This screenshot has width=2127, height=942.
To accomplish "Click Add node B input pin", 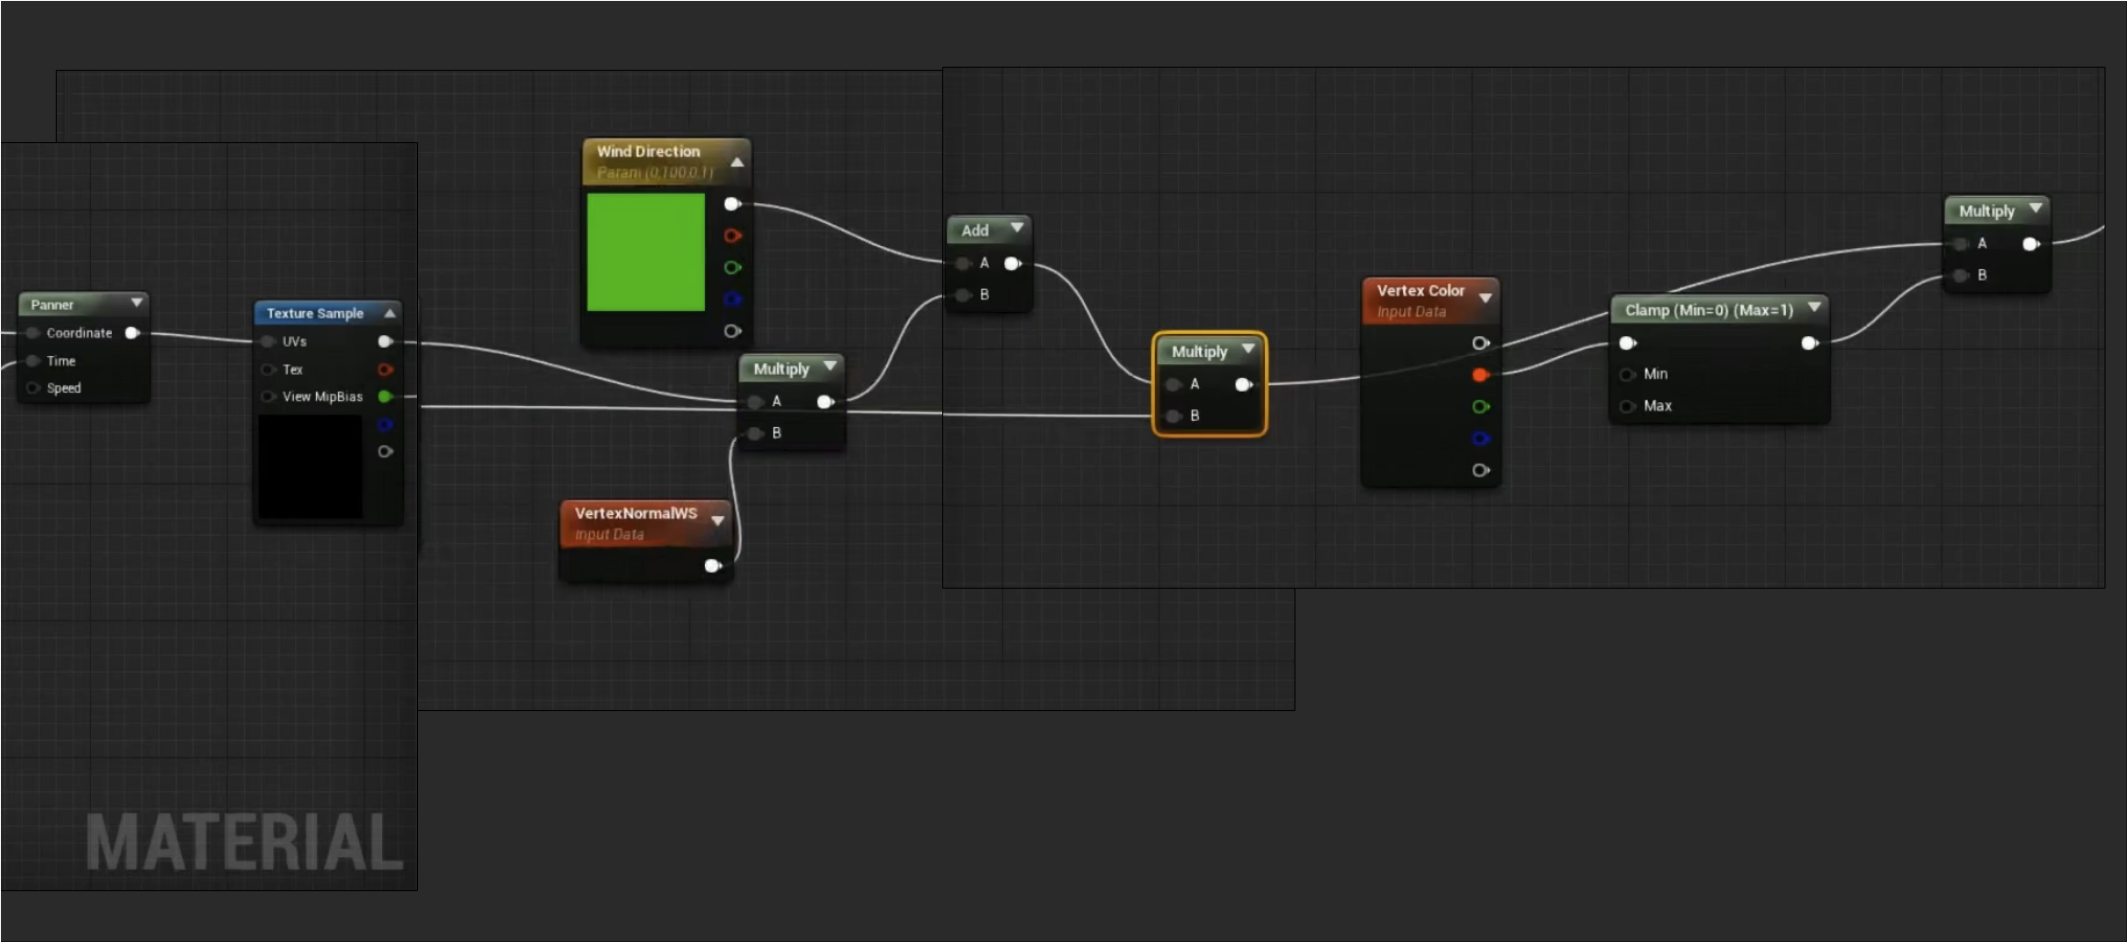I will click(x=963, y=295).
